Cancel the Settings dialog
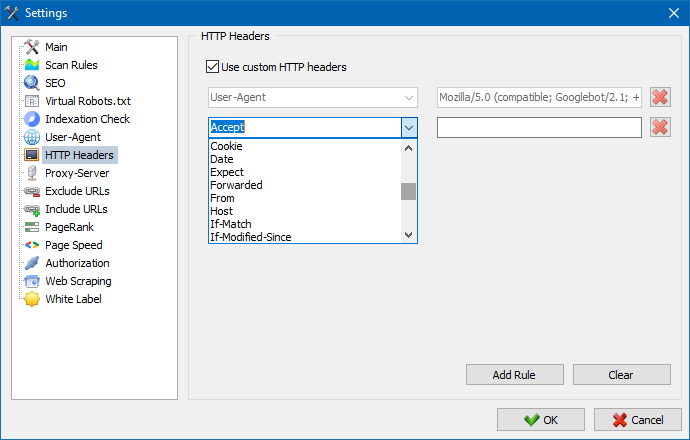The image size is (690, 440). coord(638,420)
